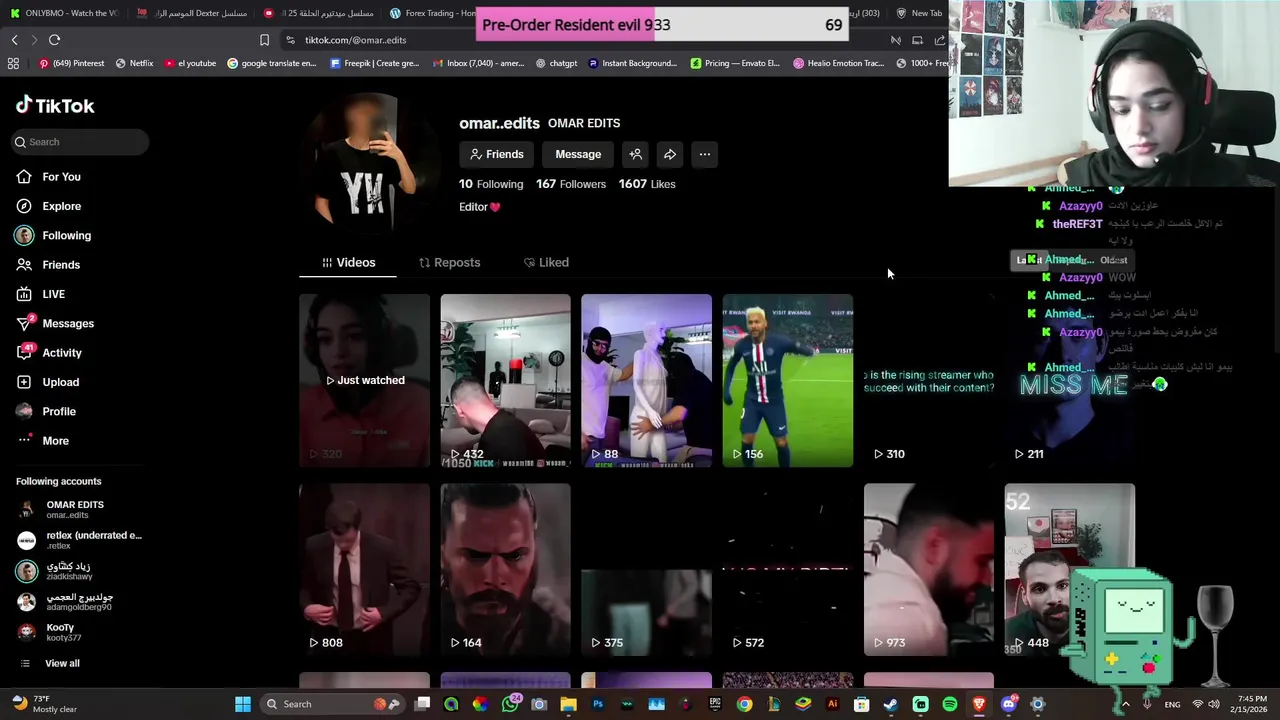Open Windows Start menu
The height and width of the screenshot is (720, 1280).
coord(243,704)
